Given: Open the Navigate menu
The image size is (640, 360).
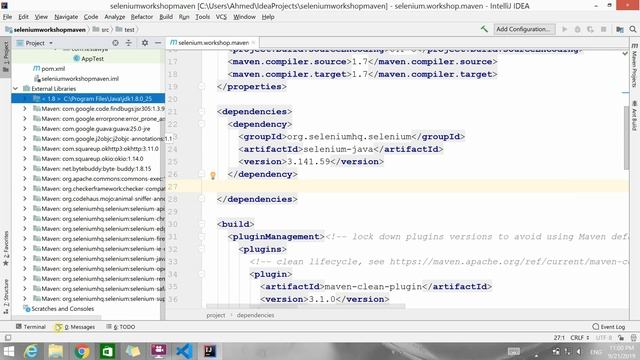Looking at the screenshot, I should [x=66, y=17].
